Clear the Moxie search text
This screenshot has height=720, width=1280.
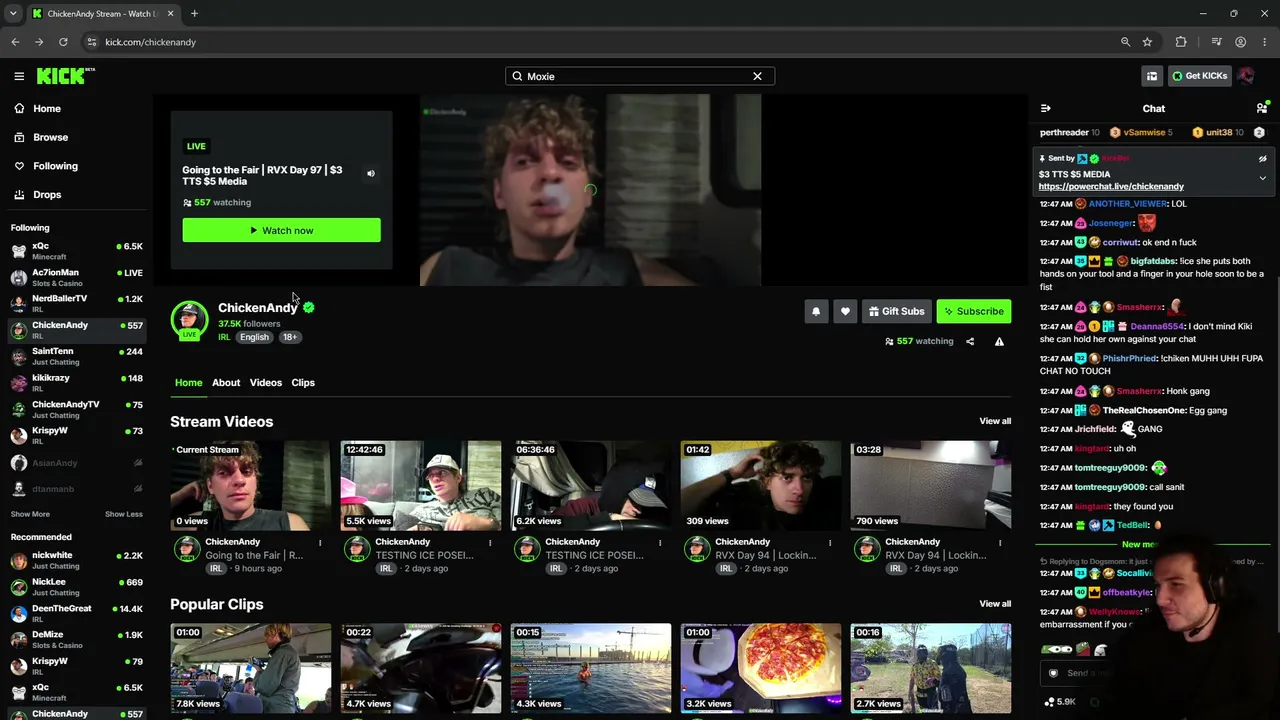click(757, 76)
